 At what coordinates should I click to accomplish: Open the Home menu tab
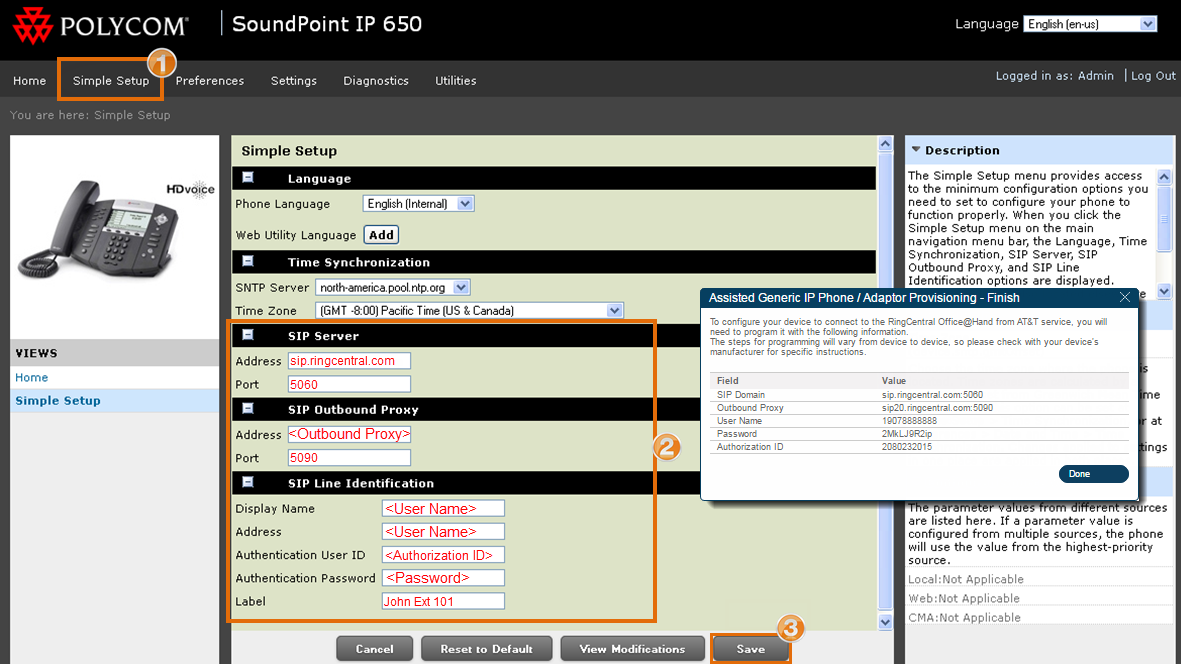29,81
